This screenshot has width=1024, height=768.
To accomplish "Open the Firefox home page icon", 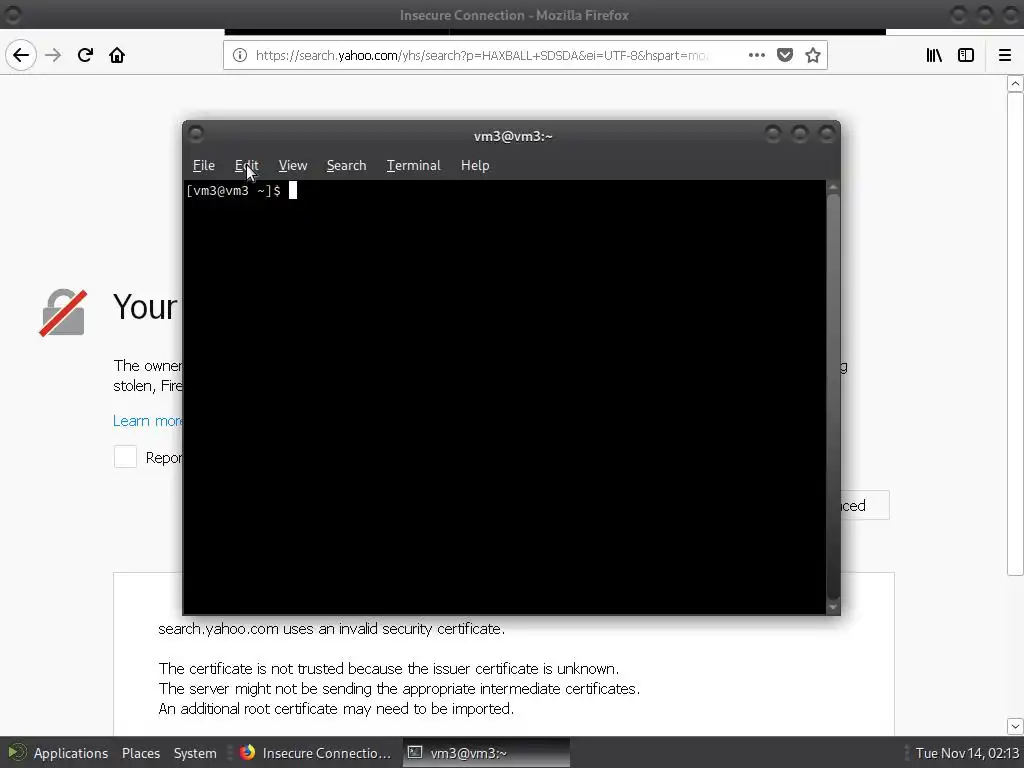I will coord(117,55).
